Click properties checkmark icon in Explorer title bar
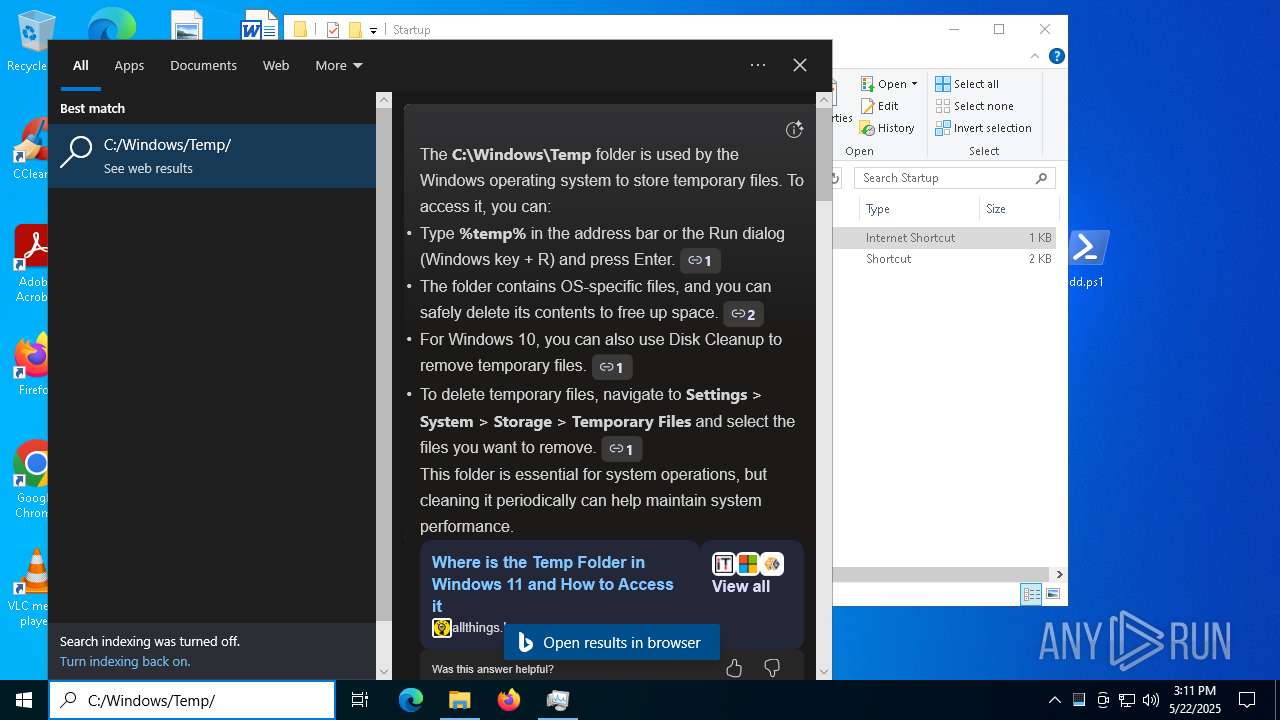The image size is (1280, 720). tap(333, 30)
